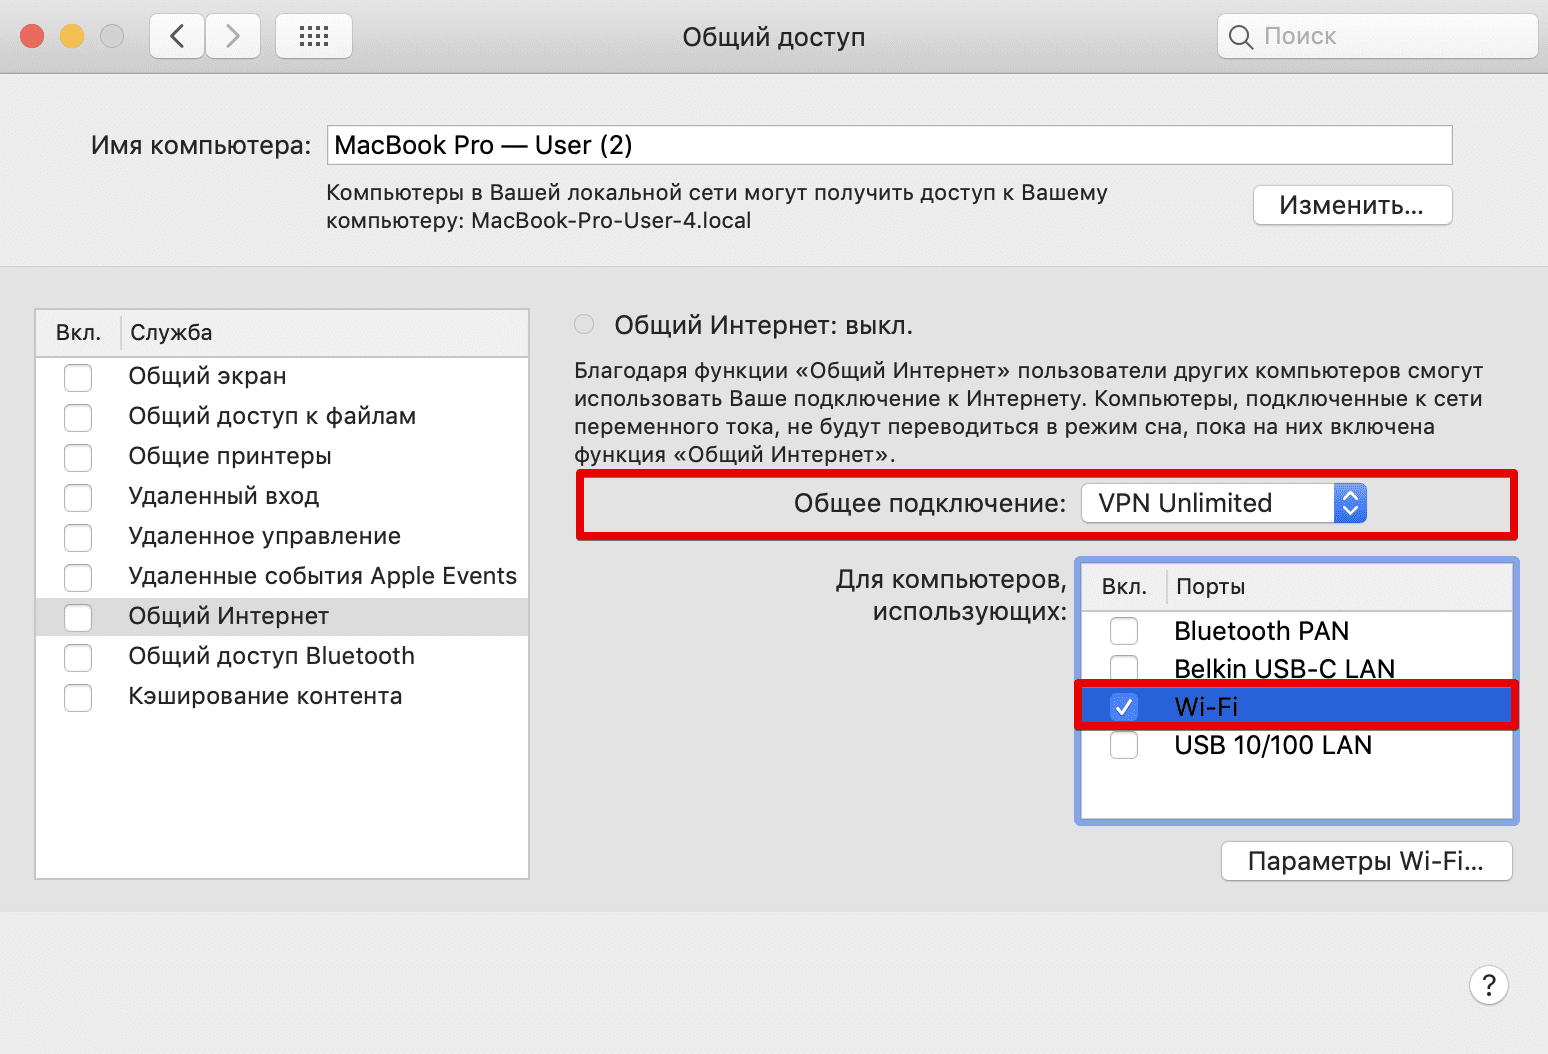1548x1054 pixels.
Task: Open the Общее подключение dropdown
Action: tap(1350, 503)
